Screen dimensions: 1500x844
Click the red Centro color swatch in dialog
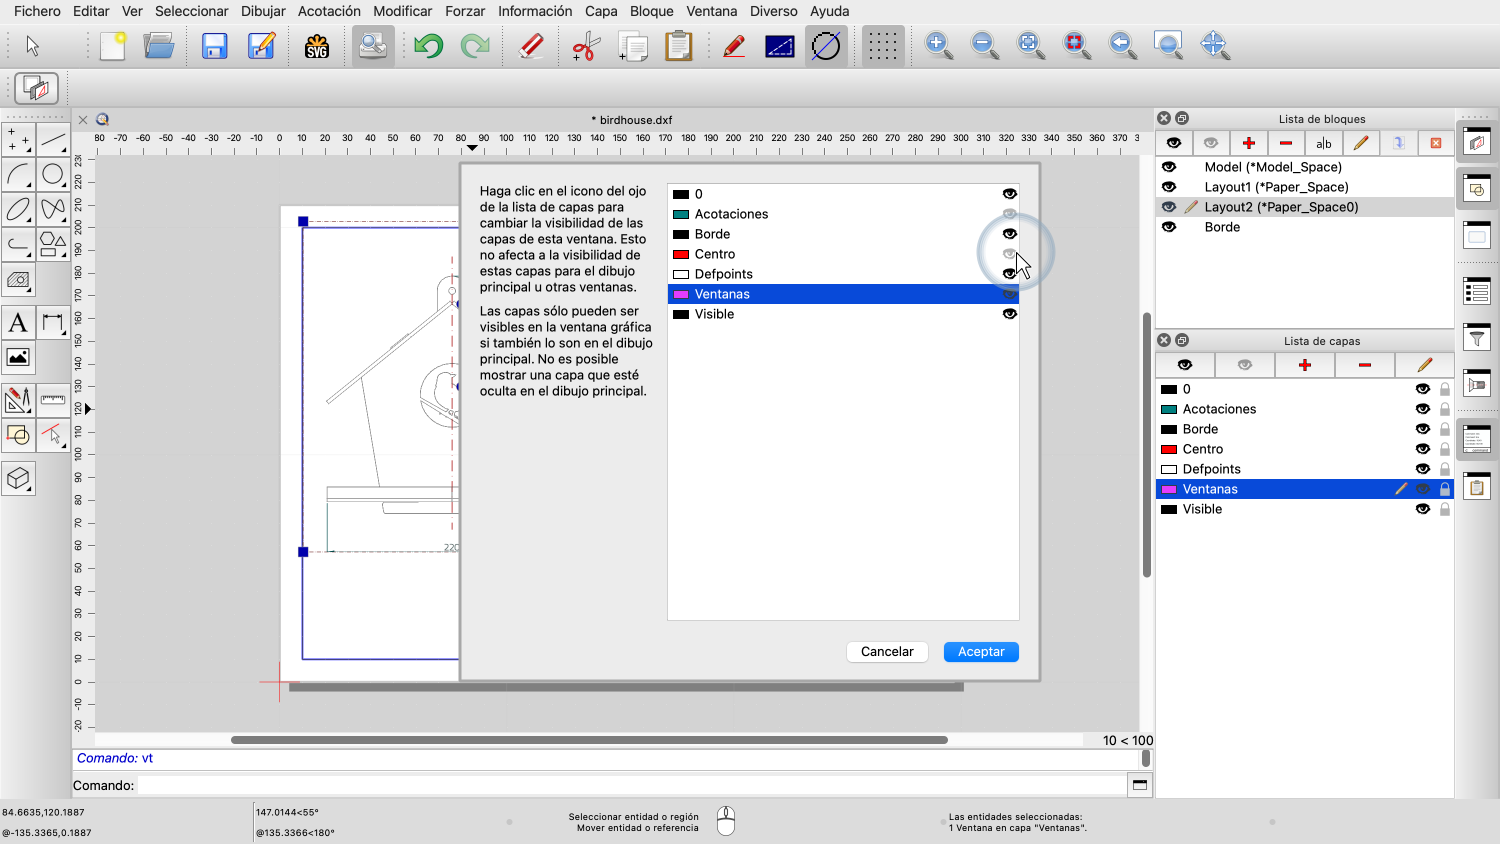[681, 254]
